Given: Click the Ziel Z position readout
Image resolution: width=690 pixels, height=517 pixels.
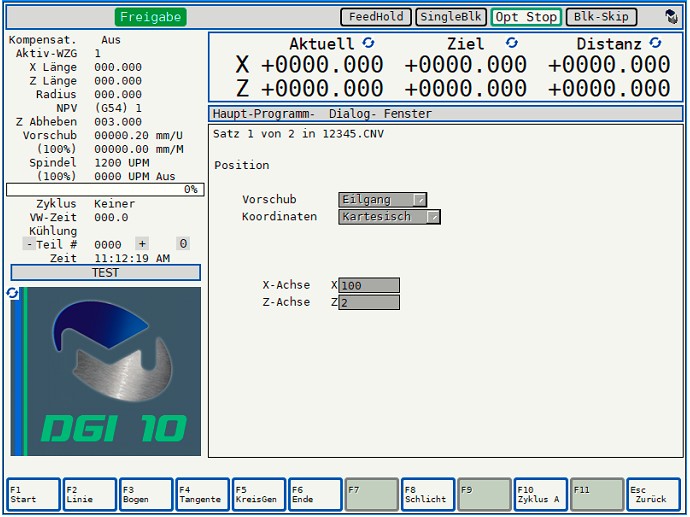Looking at the screenshot, I should [465, 88].
